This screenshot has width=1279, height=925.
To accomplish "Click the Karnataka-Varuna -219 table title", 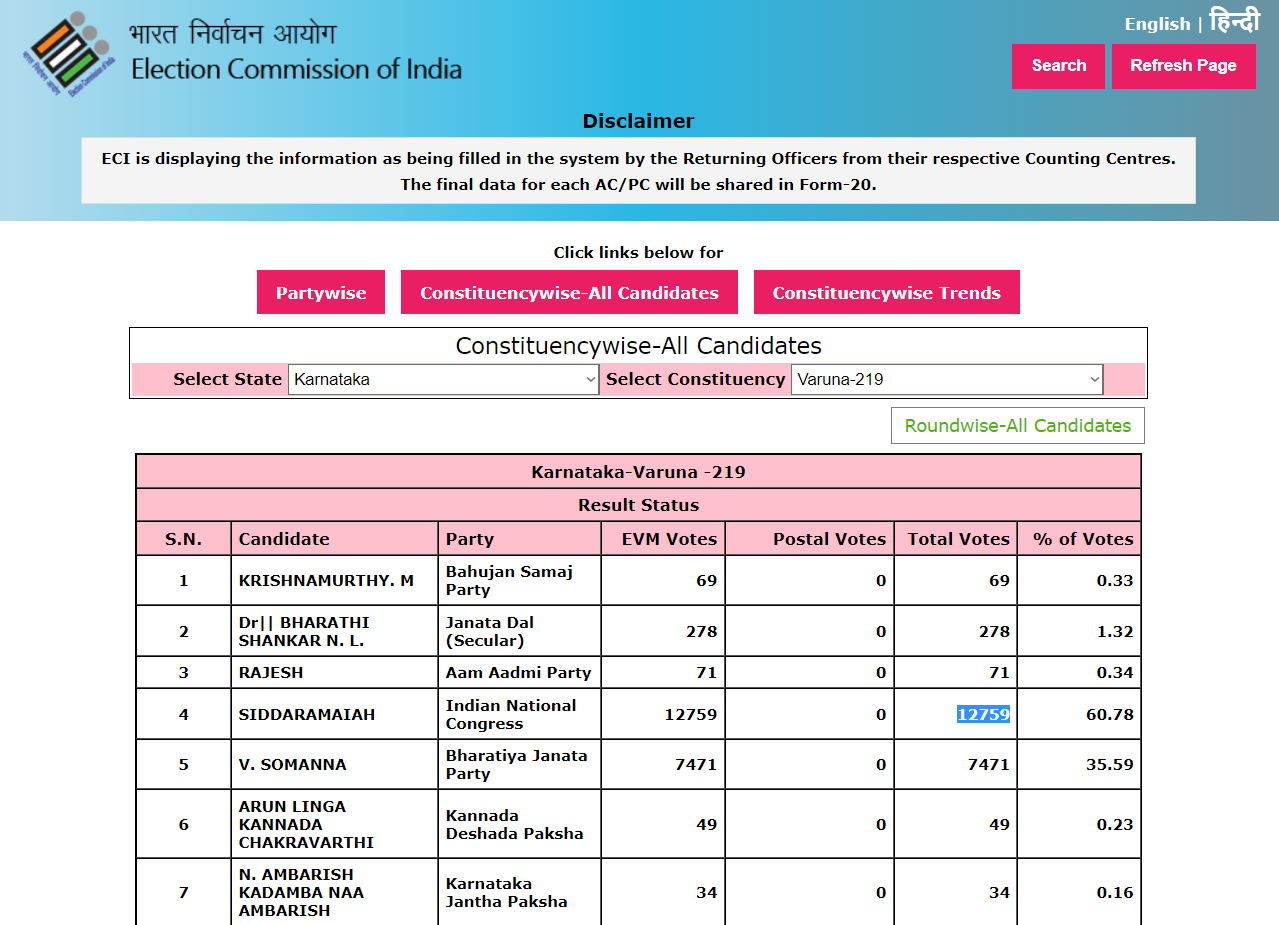I will tap(638, 472).
